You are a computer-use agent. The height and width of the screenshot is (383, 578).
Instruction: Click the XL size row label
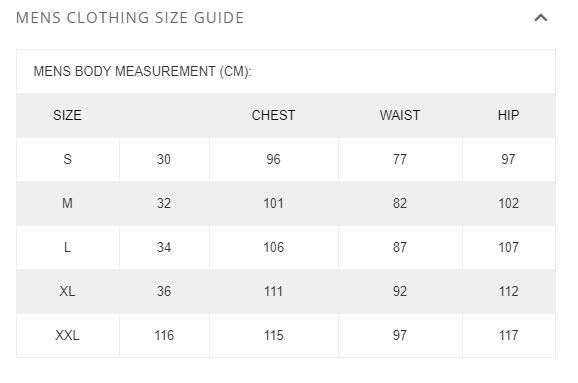67,291
